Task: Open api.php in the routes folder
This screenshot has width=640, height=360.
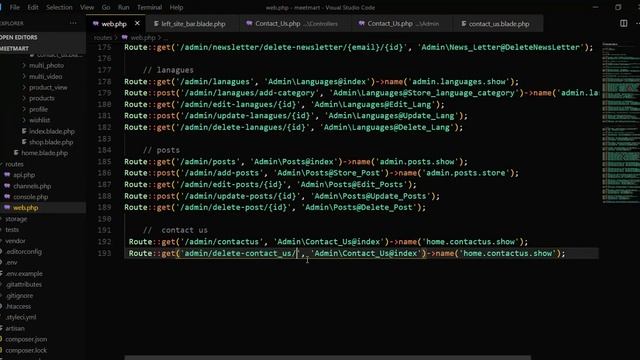Action: (x=24, y=175)
